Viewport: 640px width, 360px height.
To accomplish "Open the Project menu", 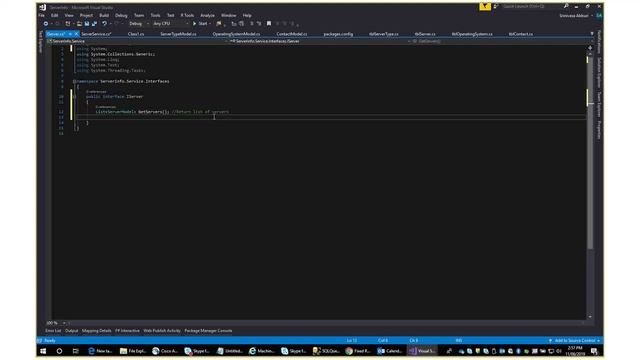I will (86, 16).
